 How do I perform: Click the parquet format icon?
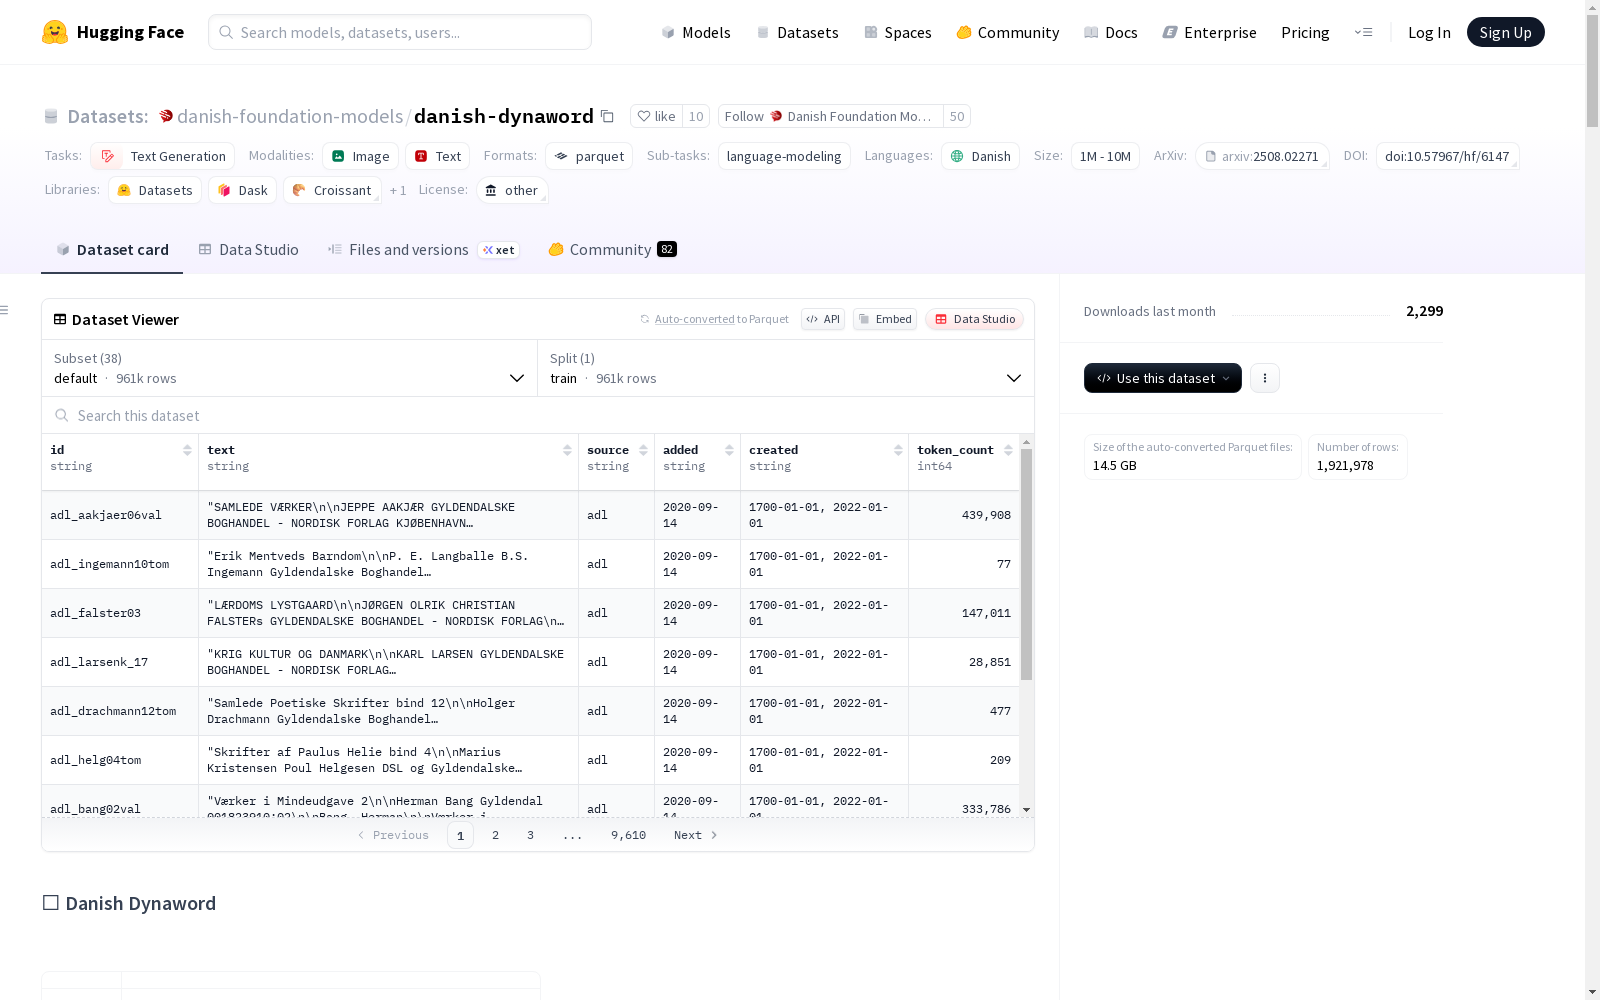[x=562, y=156]
